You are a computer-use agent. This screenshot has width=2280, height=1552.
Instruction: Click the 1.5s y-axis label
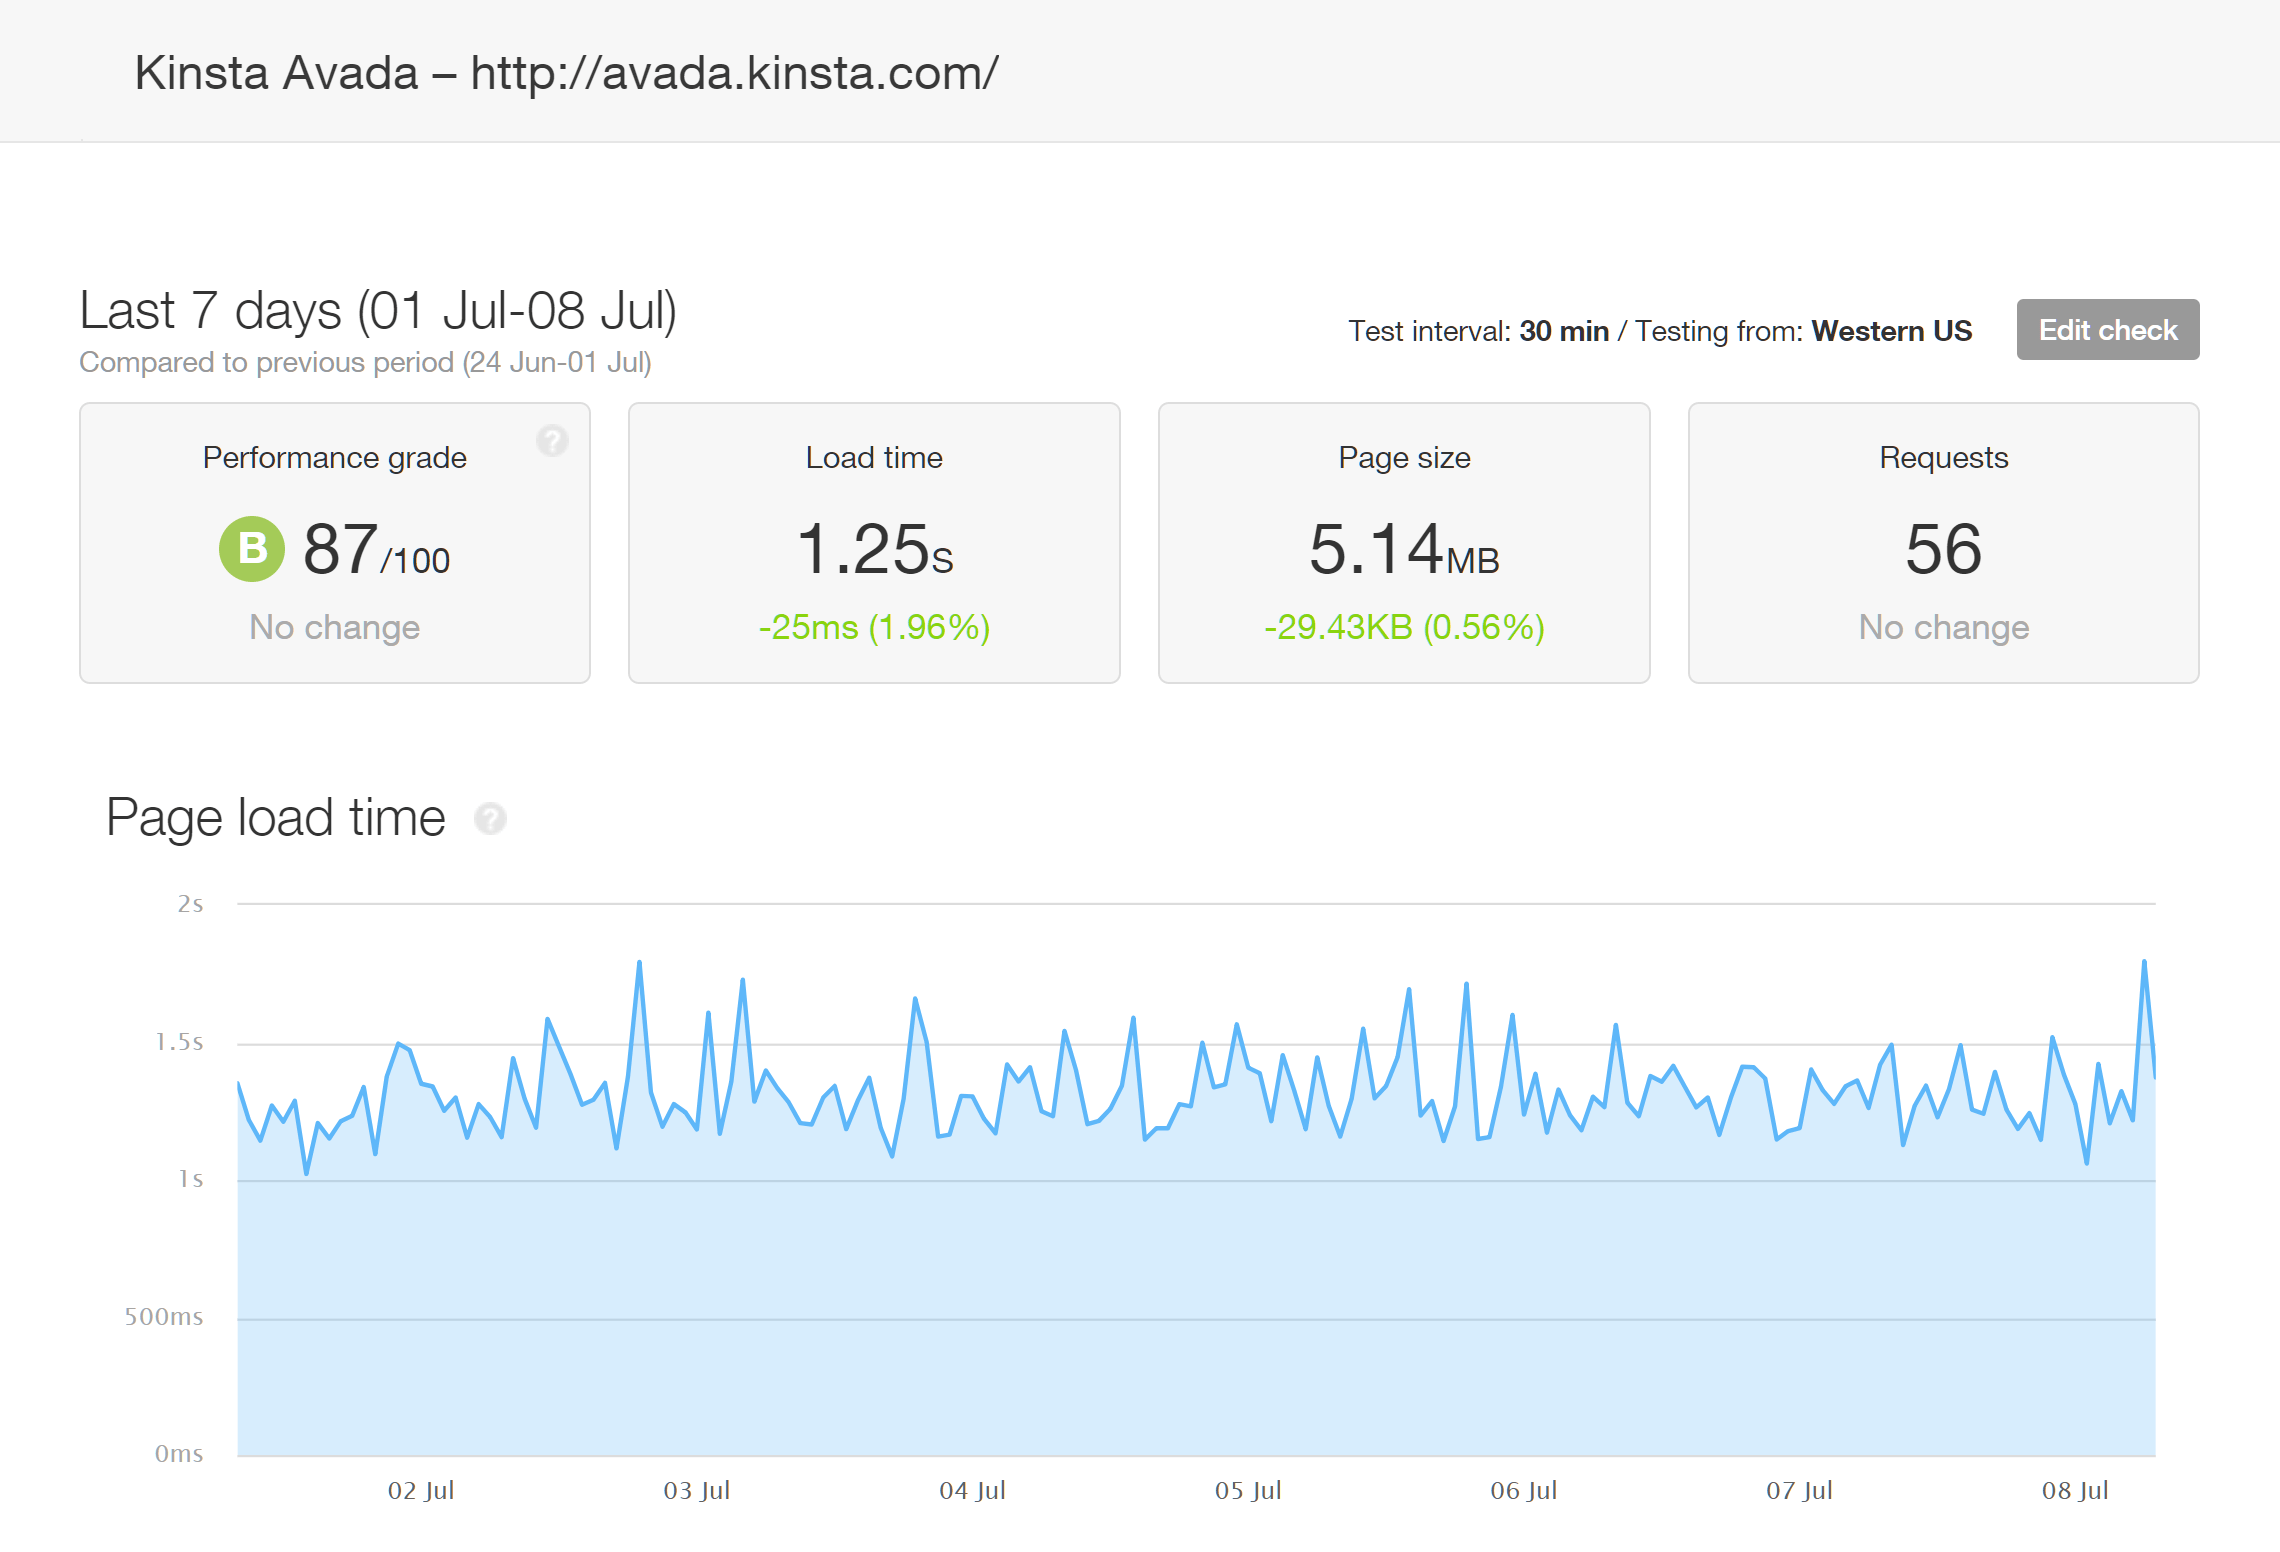coord(179,1042)
